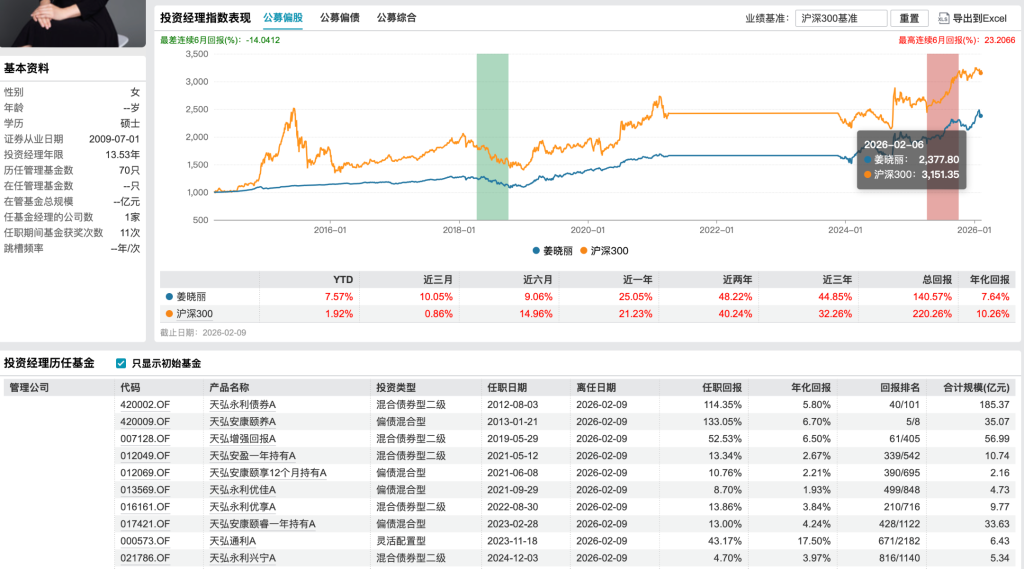Select 证券从业日期 value 2009-07-01
1024x569 pixels.
114,139
